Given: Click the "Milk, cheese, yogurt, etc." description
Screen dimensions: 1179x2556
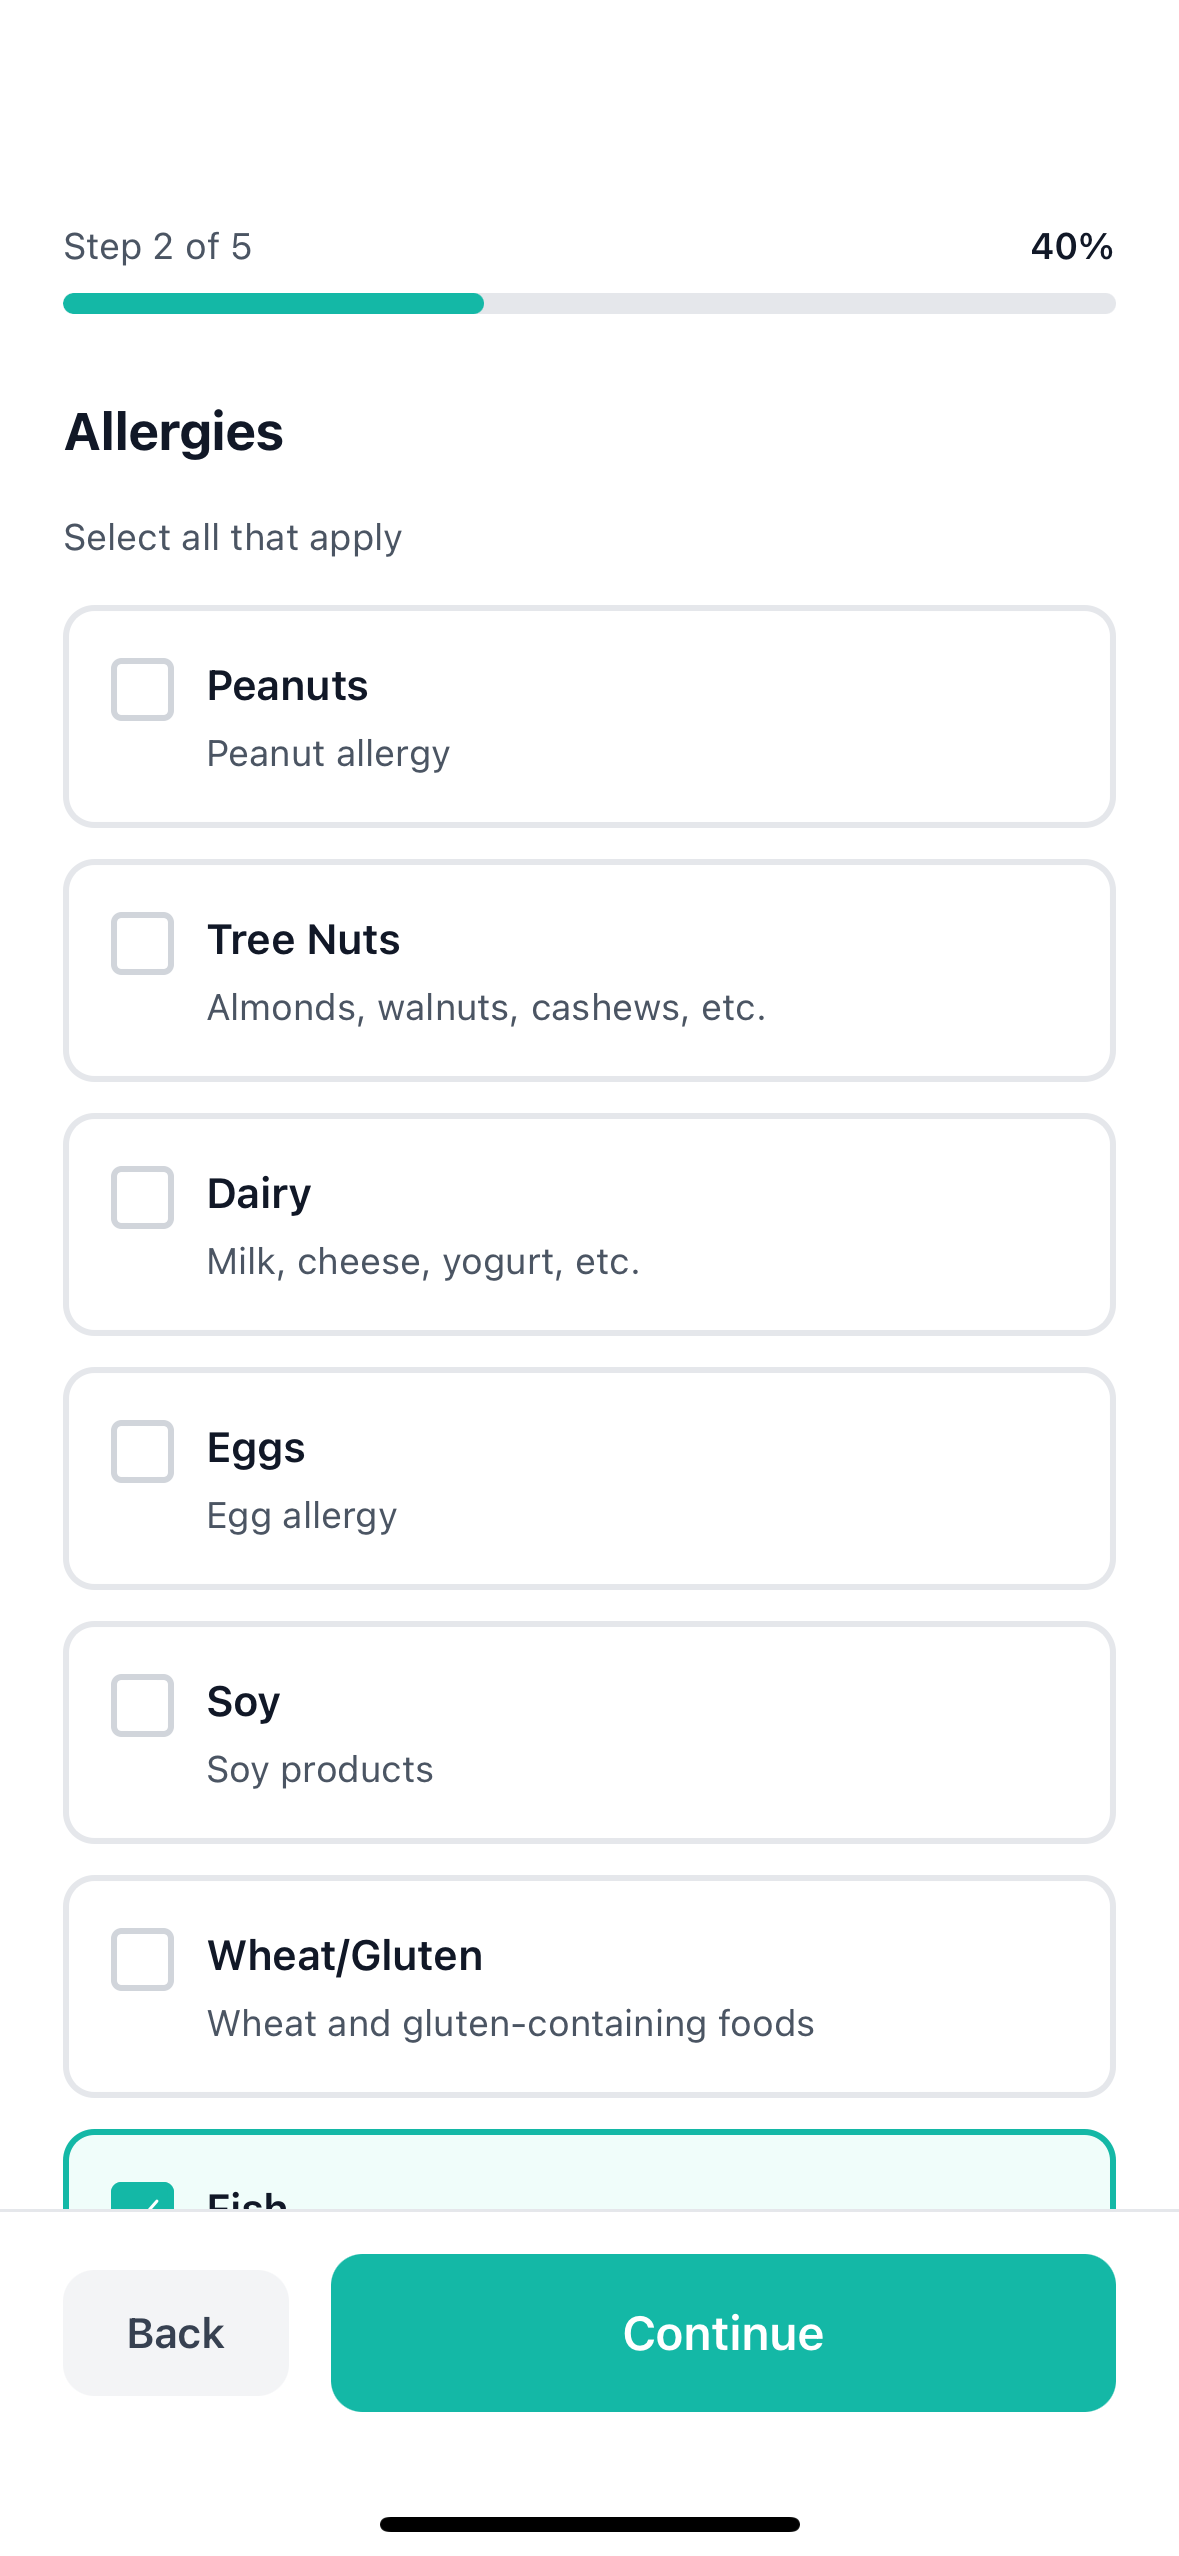Looking at the screenshot, I should click(423, 1262).
